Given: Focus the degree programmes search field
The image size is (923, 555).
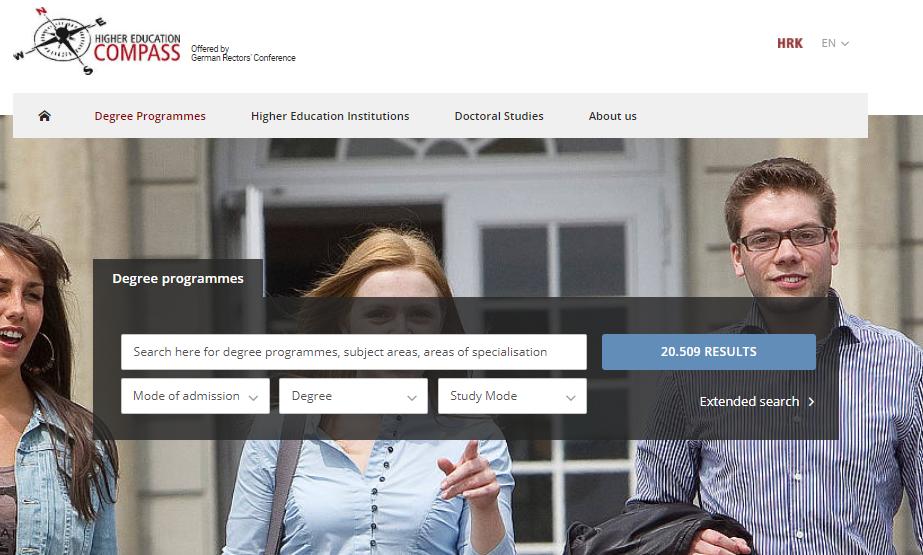Looking at the screenshot, I should [354, 352].
